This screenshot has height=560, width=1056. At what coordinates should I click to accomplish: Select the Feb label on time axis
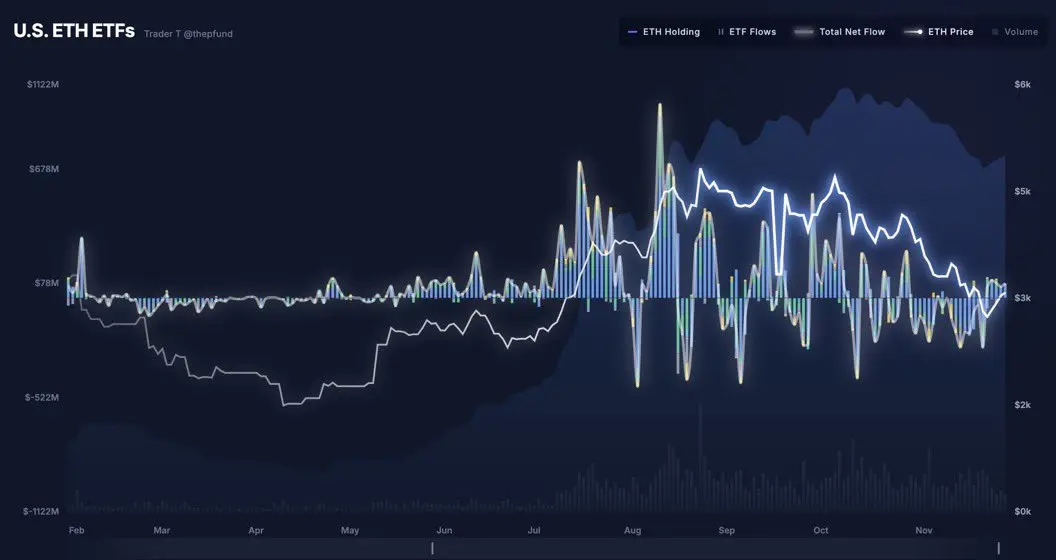click(x=77, y=530)
